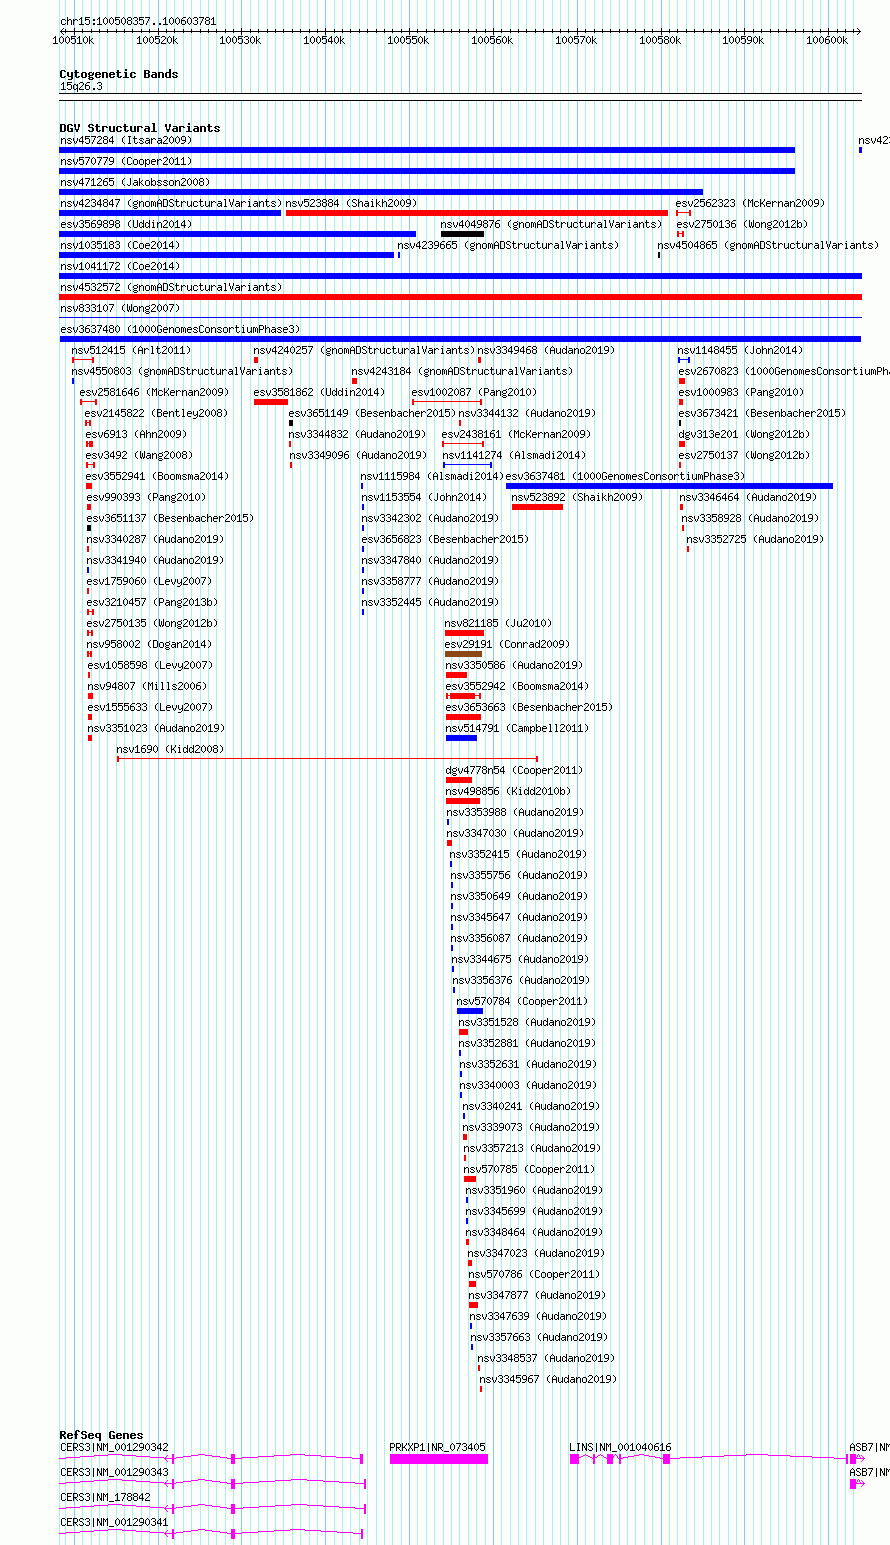Open nsv1690 (Kidd2008) label
890x1545 pixels.
coord(170,749)
